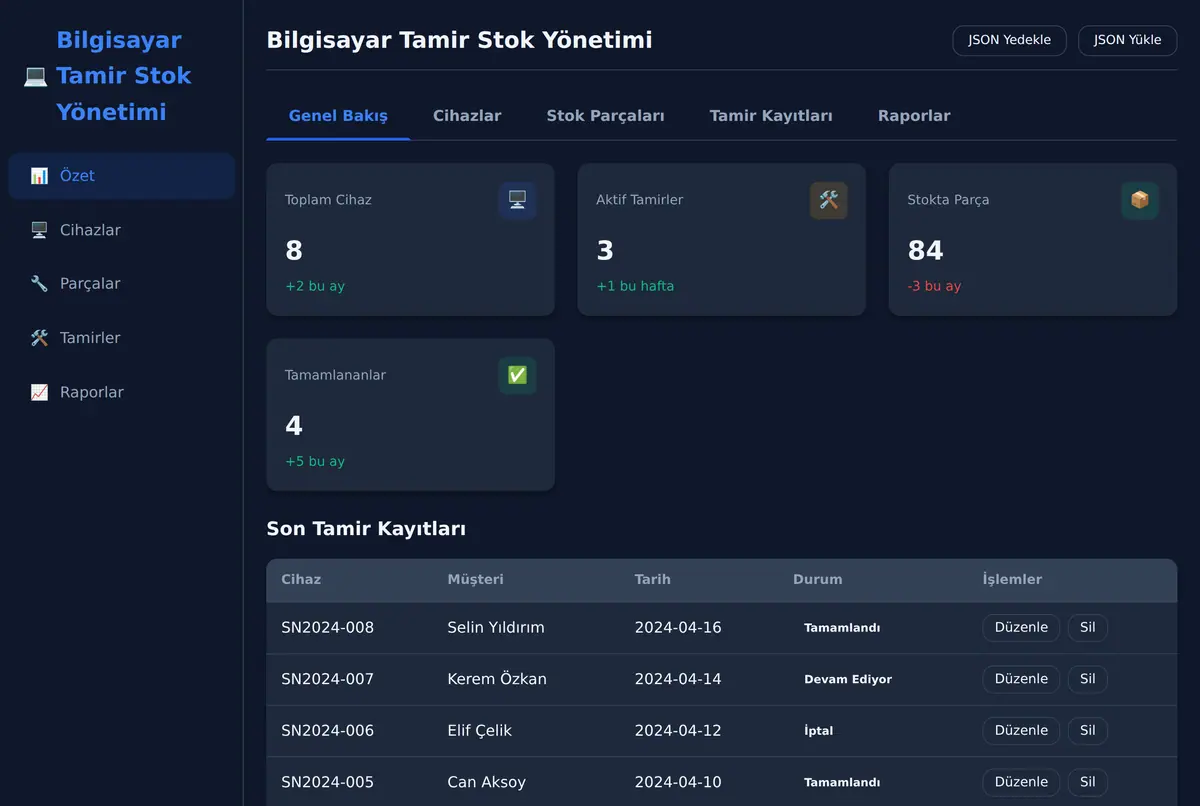Click the date 2024-04-16
The width and height of the screenshot is (1200, 806).
(x=678, y=628)
